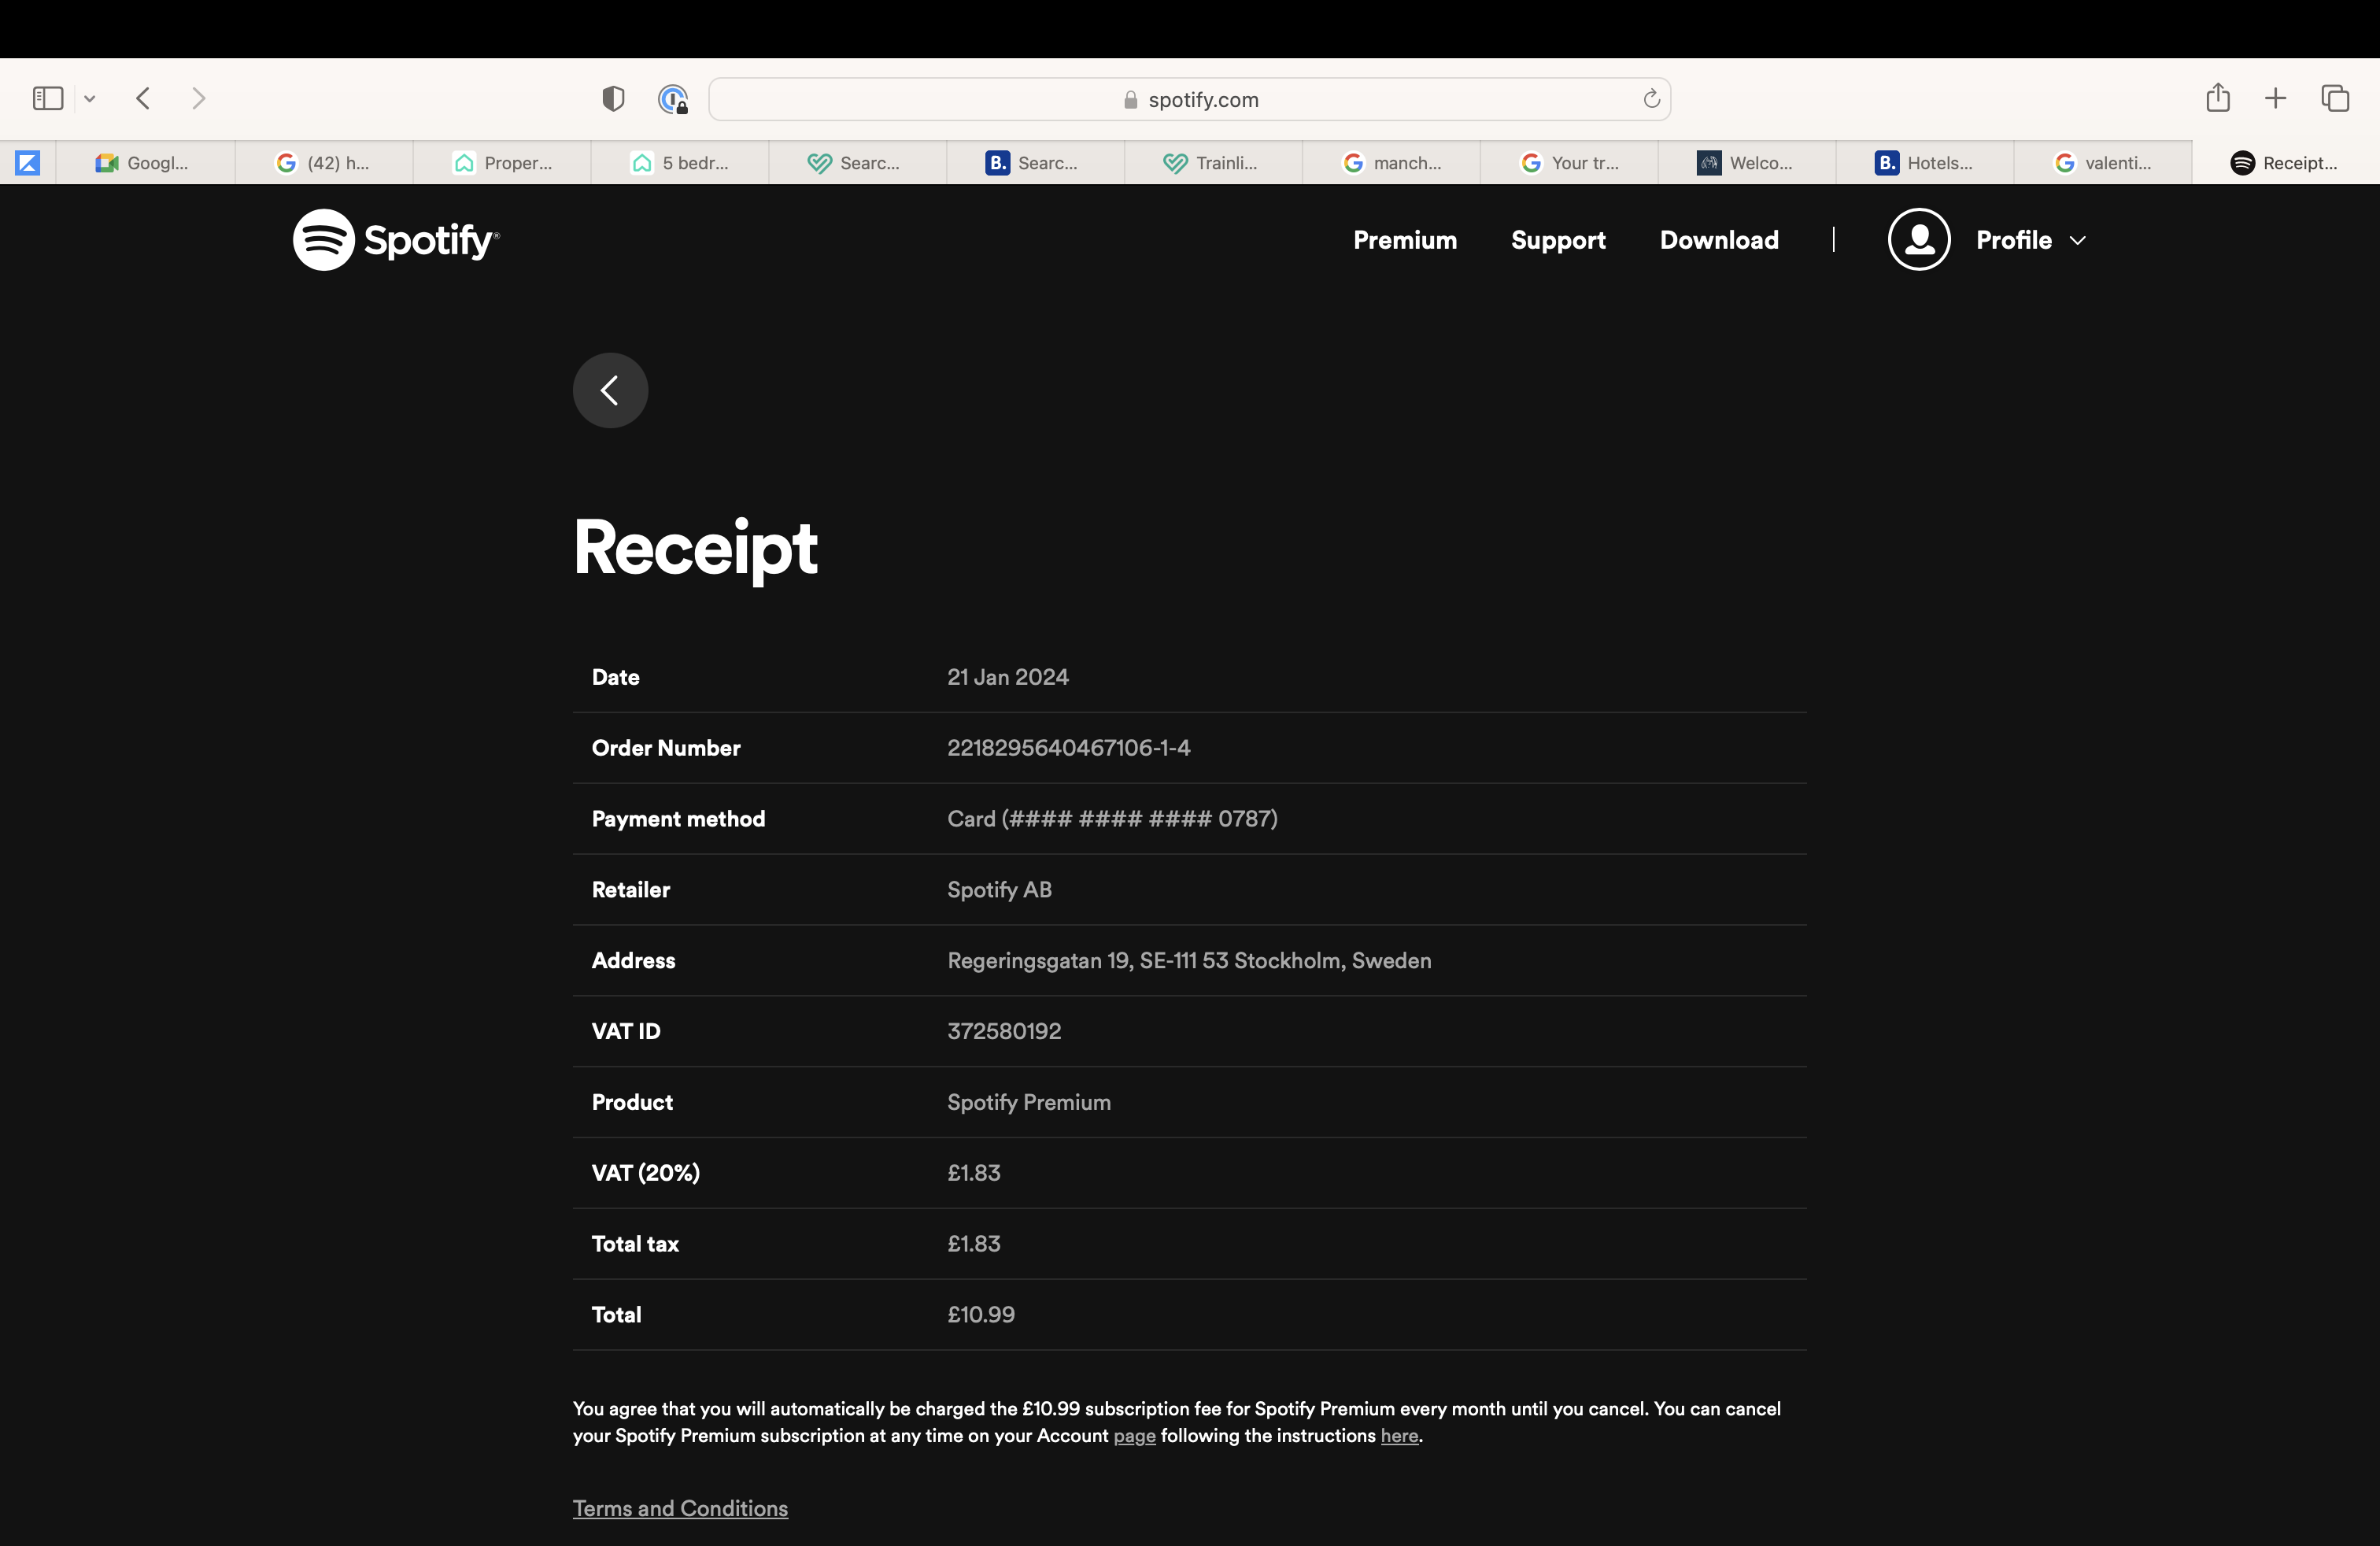This screenshot has width=2380, height=1546.
Task: Open the privacy shield report icon
Action: coord(613,98)
